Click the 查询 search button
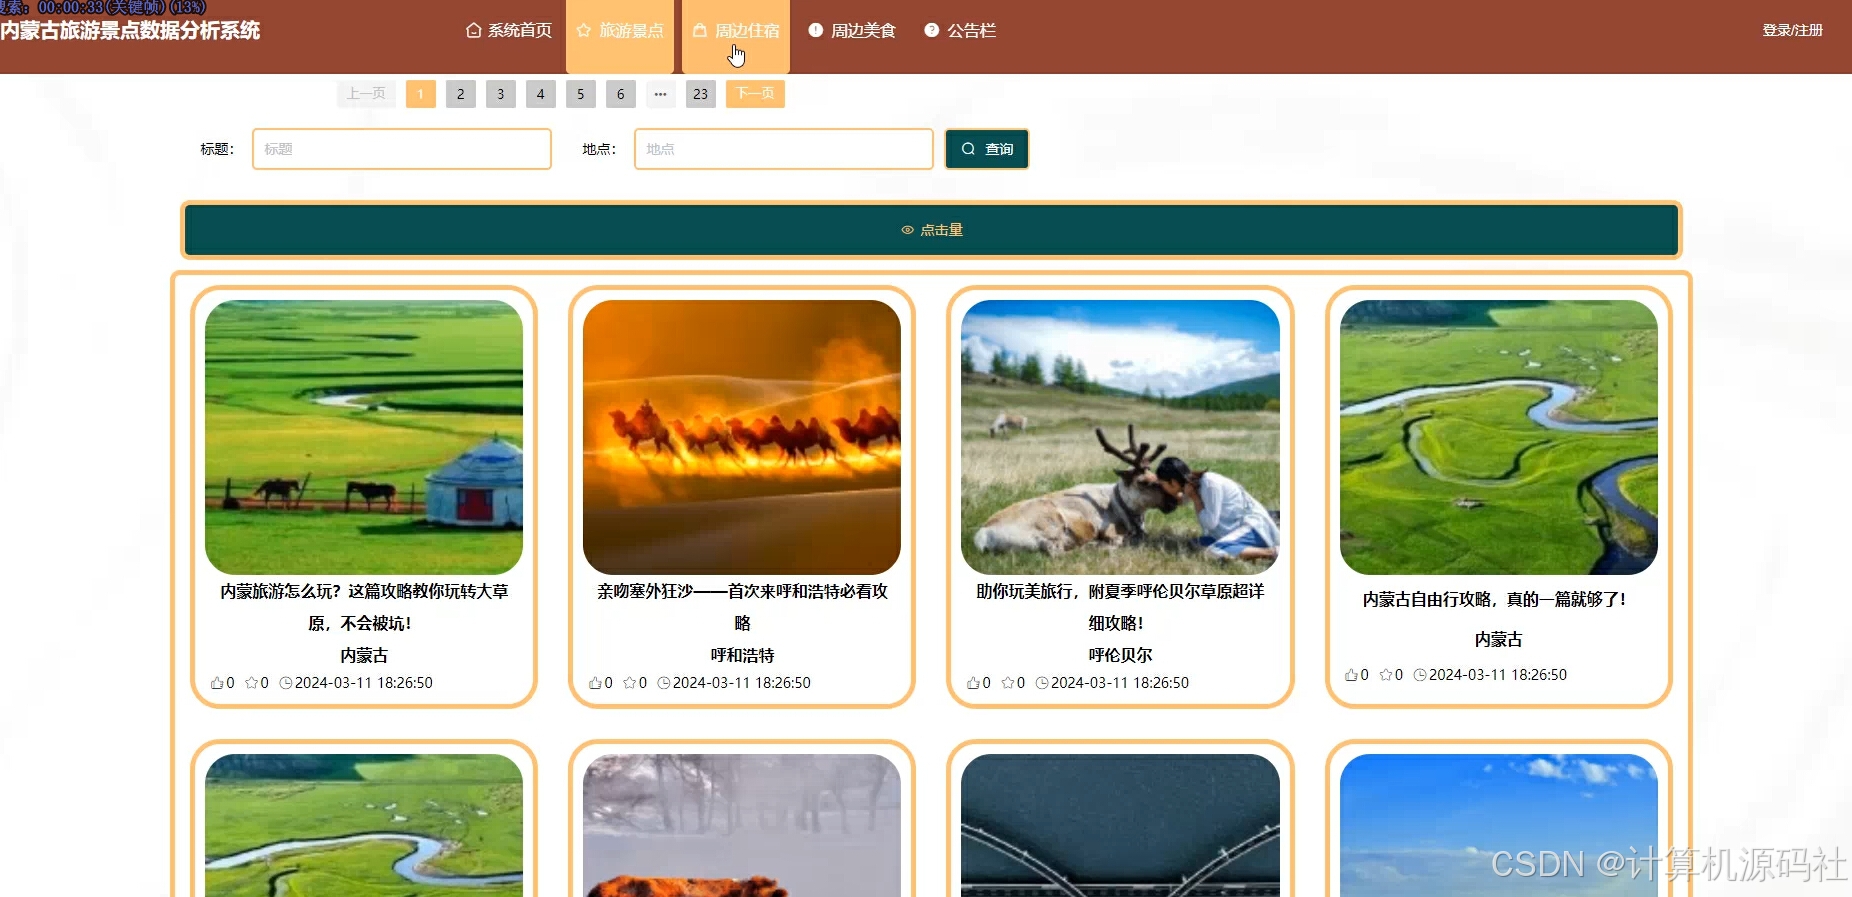The width and height of the screenshot is (1852, 897). 987,149
